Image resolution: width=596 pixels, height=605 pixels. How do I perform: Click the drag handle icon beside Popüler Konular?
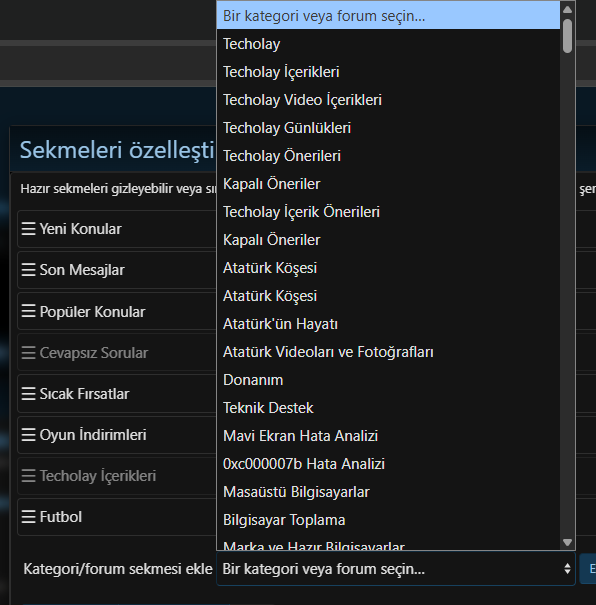coord(29,311)
